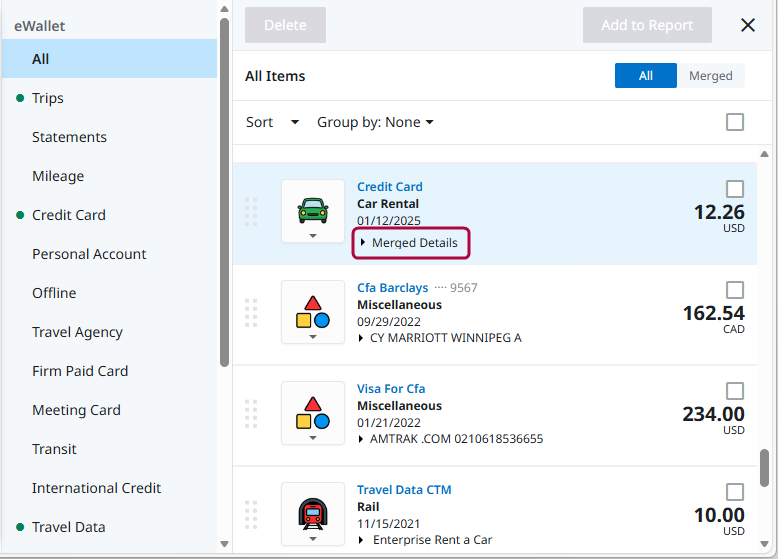
Task: Click the rail train tunnel icon
Action: click(313, 513)
